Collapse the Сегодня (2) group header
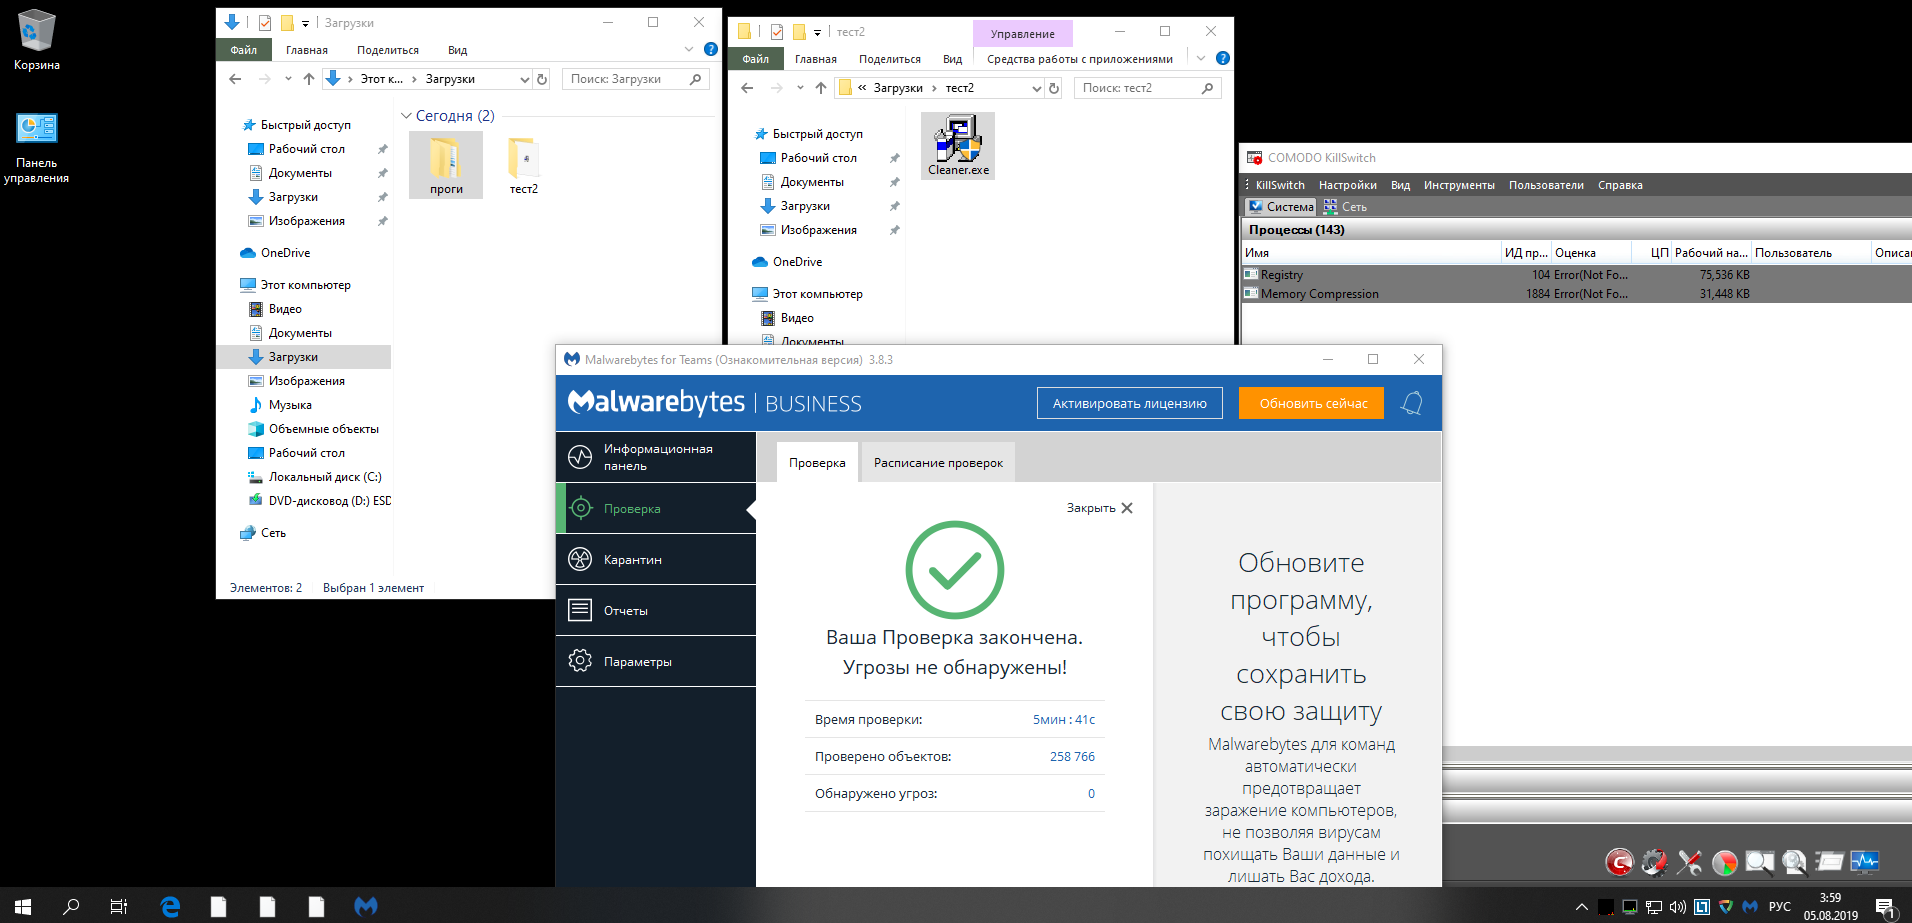1912x923 pixels. click(x=448, y=116)
